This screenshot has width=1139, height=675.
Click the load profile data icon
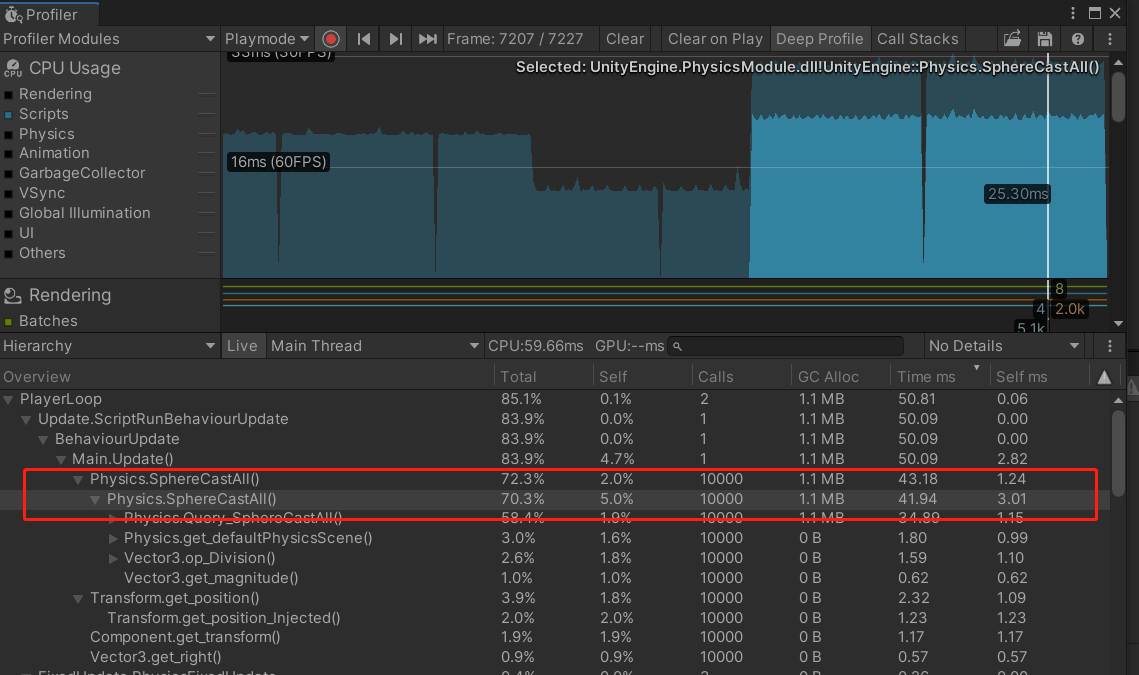[1011, 38]
